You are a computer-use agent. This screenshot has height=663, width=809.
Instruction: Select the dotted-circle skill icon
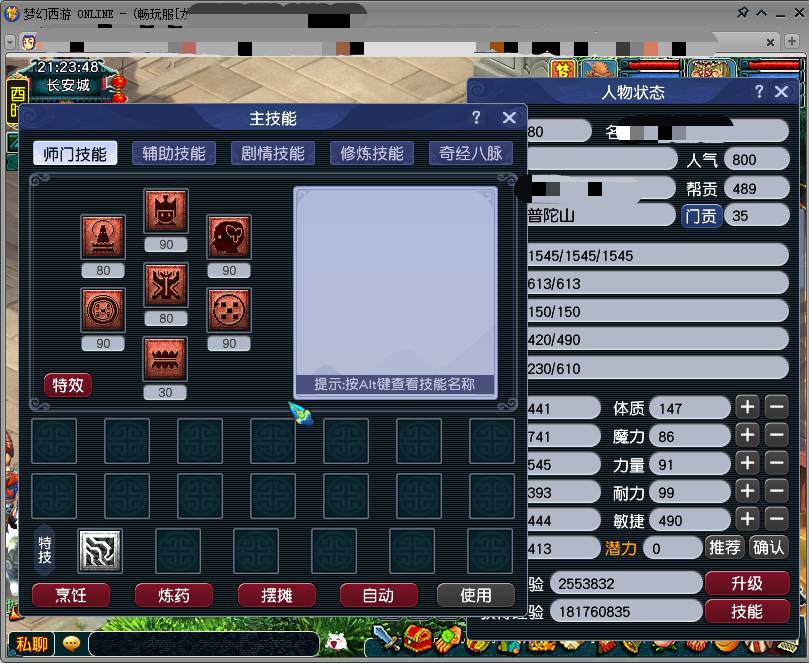(x=229, y=310)
